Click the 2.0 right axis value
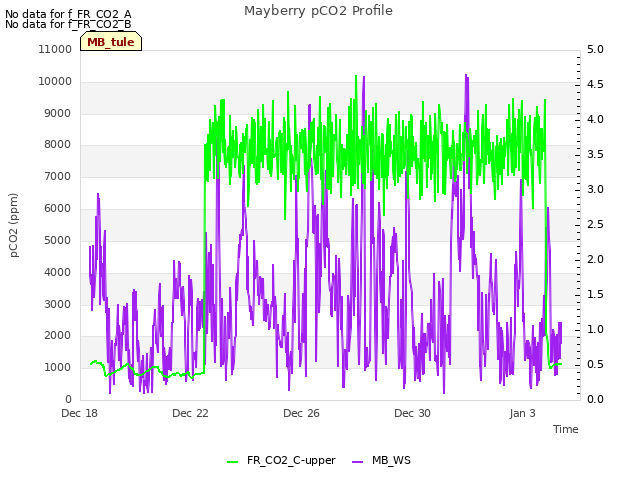 (596, 259)
